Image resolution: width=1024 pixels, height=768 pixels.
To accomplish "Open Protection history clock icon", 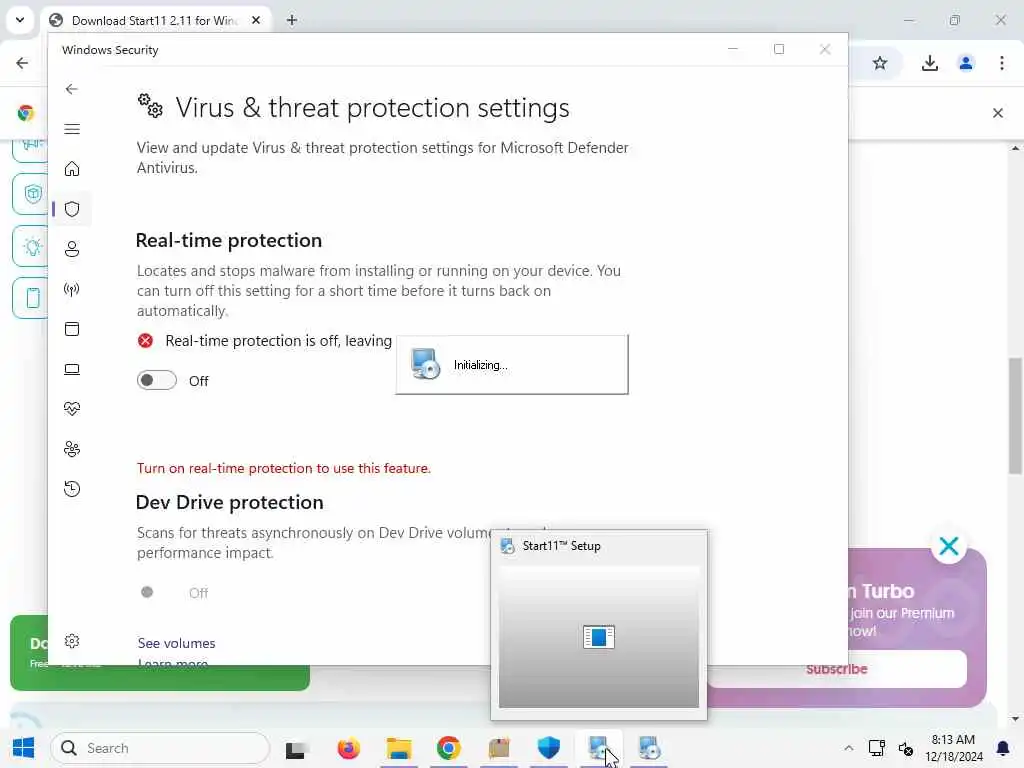I will [72, 489].
